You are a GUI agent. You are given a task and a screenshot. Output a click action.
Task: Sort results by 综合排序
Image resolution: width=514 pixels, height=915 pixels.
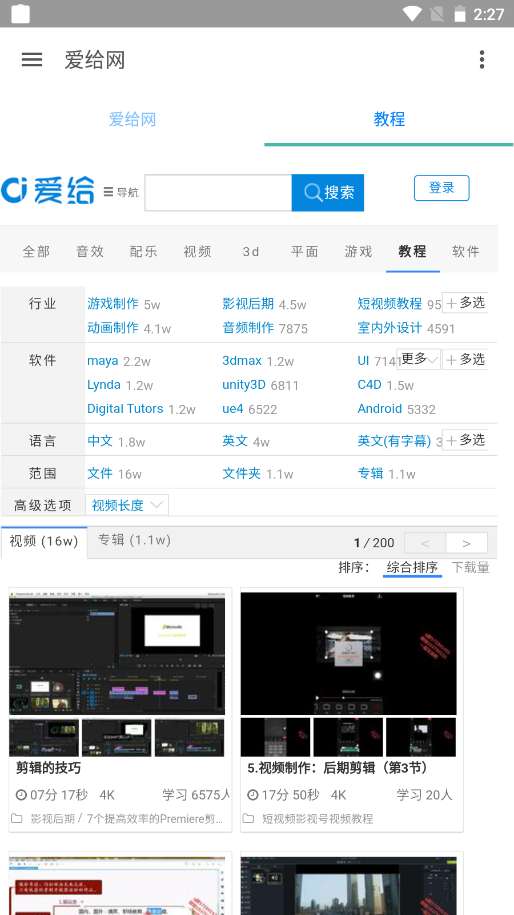coord(412,567)
